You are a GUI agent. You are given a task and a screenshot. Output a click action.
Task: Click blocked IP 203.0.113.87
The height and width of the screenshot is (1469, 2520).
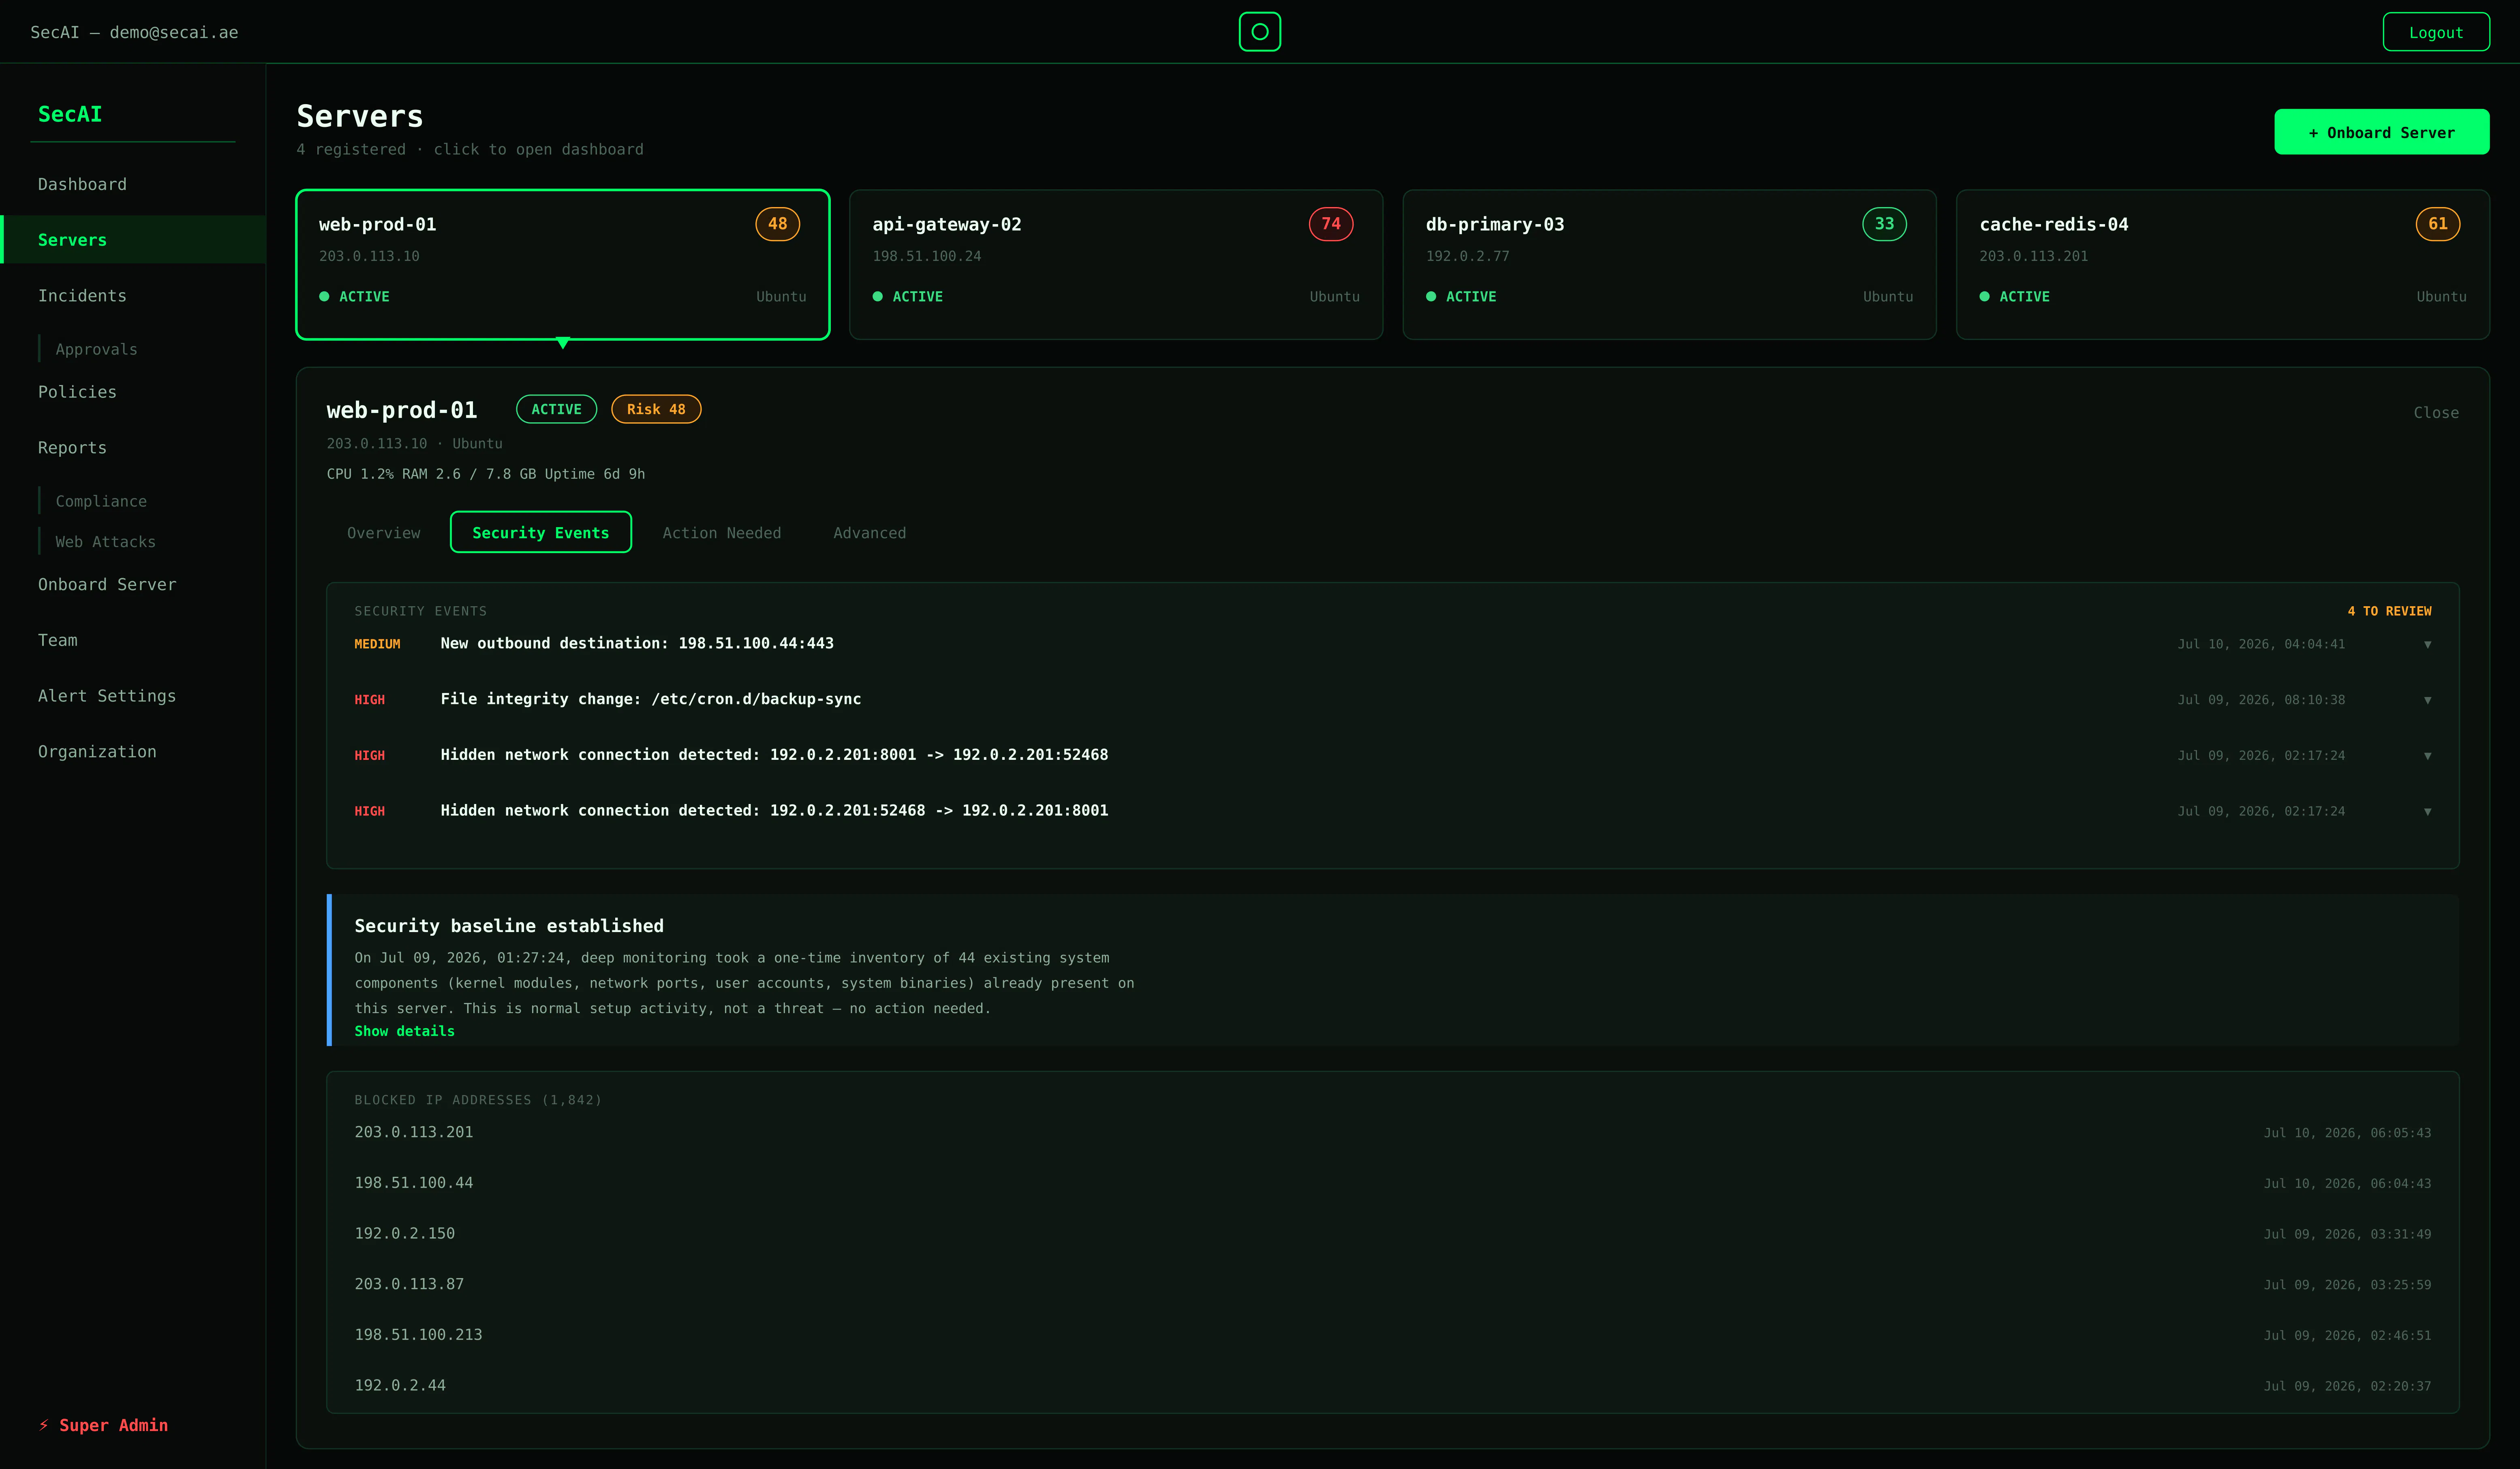pyautogui.click(x=409, y=1284)
